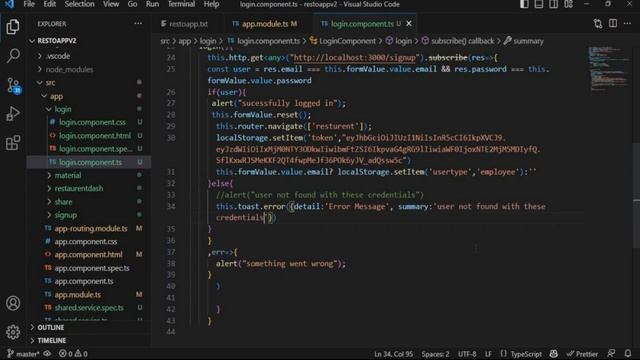Toggle primary side bar layout icon
The height and width of the screenshot is (360, 640).
pos(524,4)
